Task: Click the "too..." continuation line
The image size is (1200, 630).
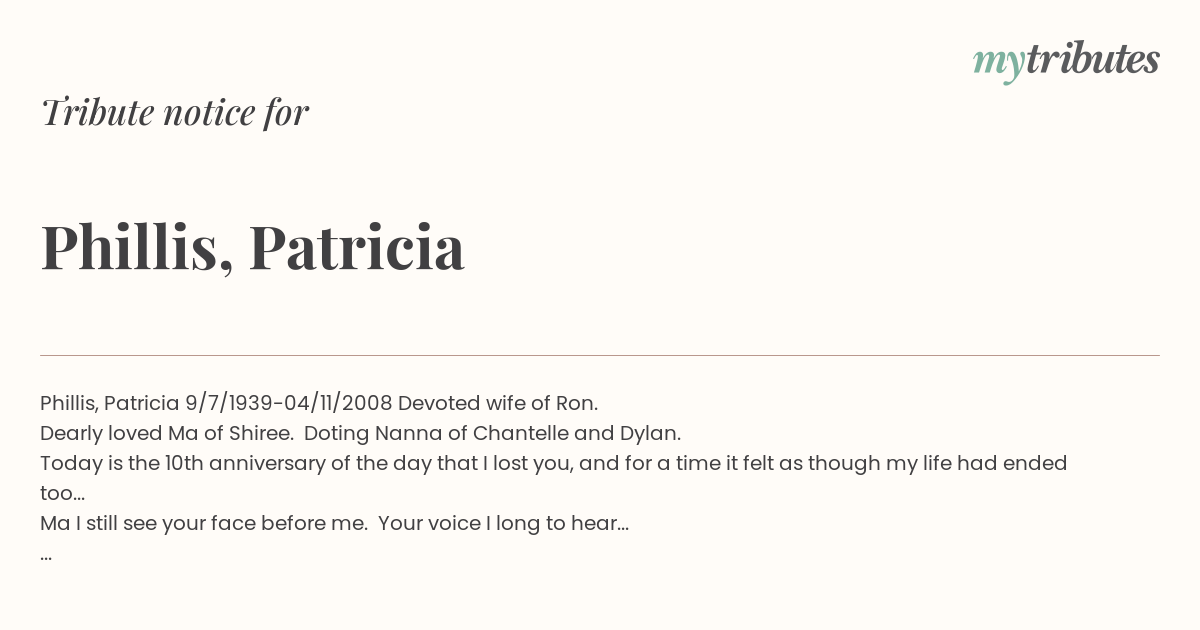Action: point(62,494)
